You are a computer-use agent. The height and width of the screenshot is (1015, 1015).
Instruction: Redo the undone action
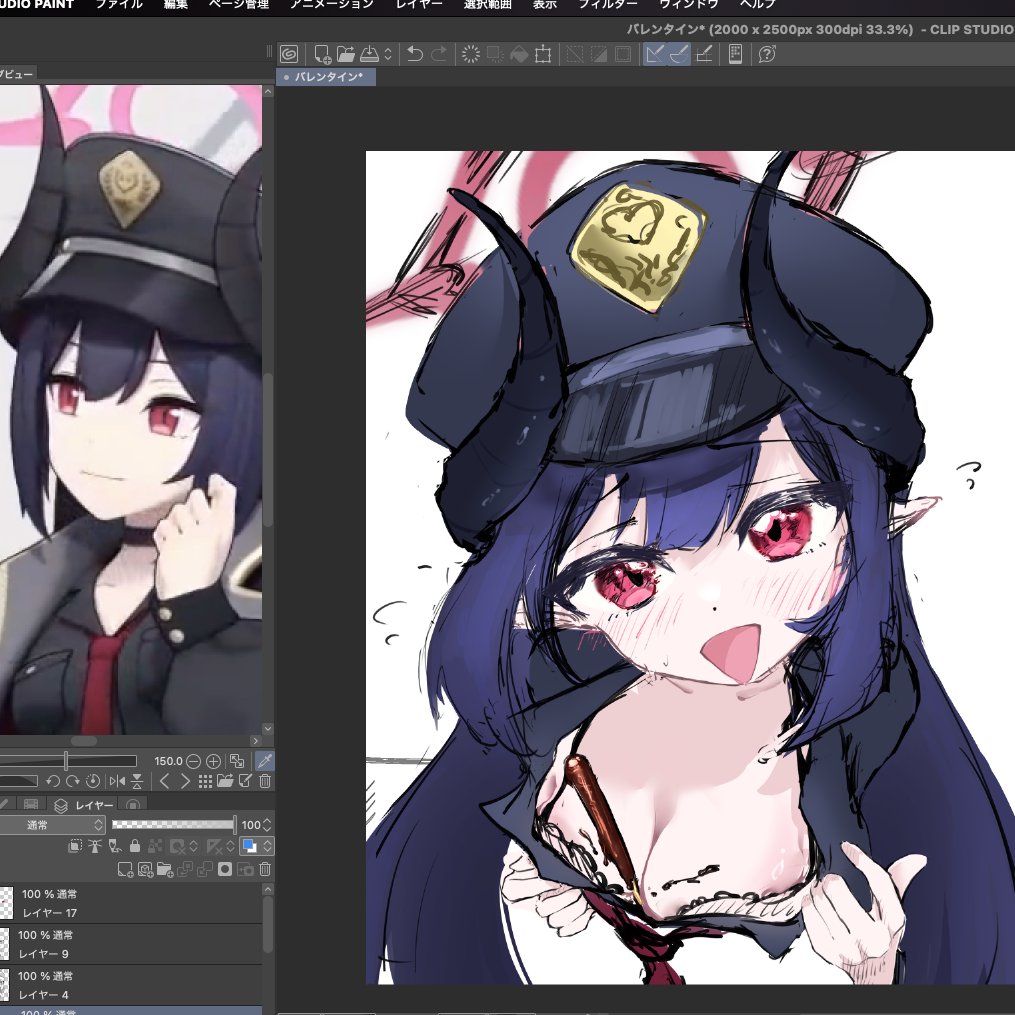coord(439,54)
